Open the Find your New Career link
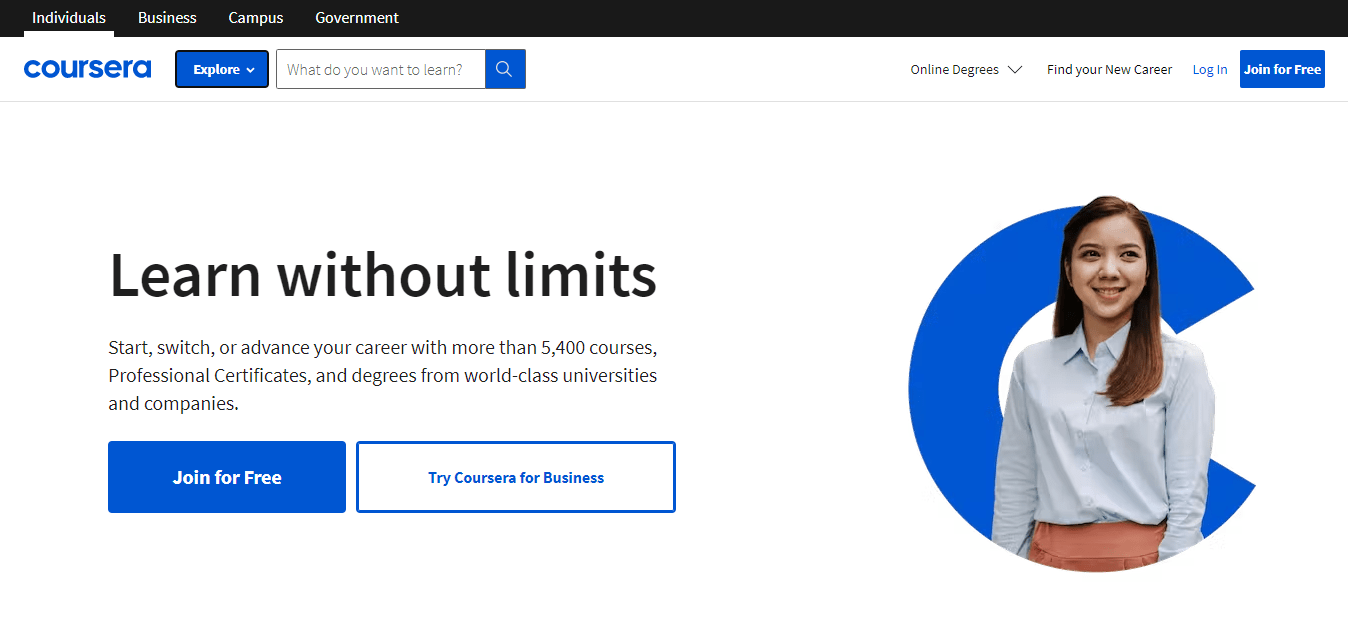1348x644 pixels. click(x=1109, y=70)
